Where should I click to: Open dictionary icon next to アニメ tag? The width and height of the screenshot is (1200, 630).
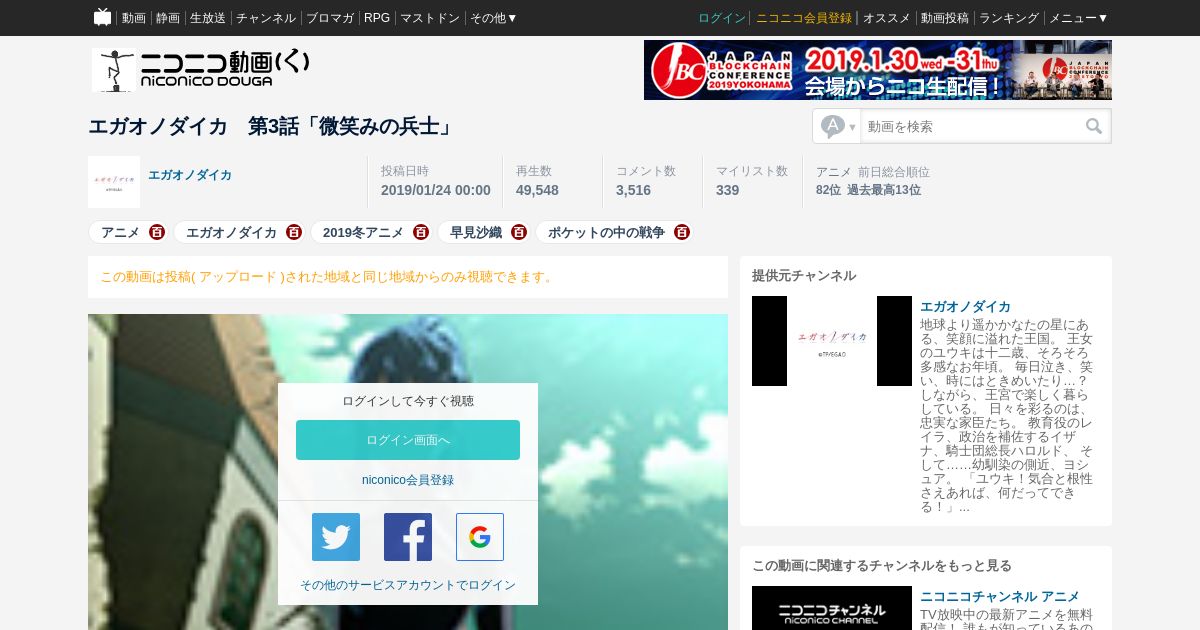pos(157,232)
